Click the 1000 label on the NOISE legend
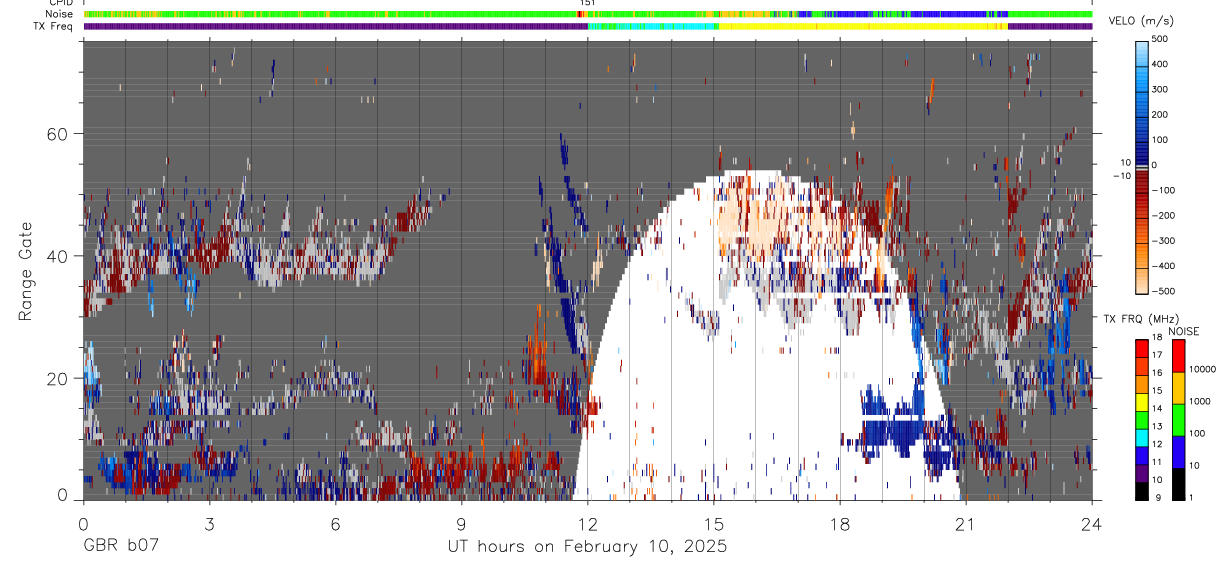Viewport: 1228px width, 567px height. (1201, 401)
